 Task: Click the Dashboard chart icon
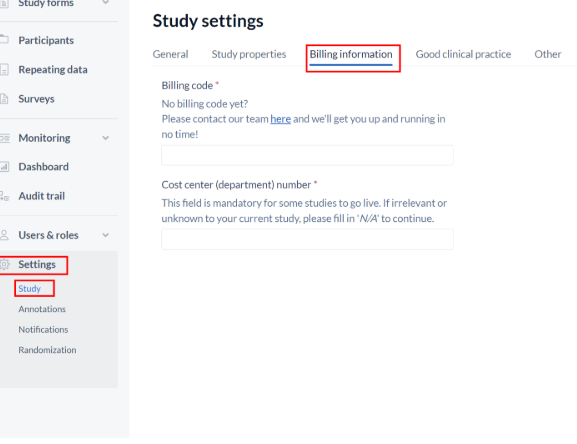(x=4, y=167)
